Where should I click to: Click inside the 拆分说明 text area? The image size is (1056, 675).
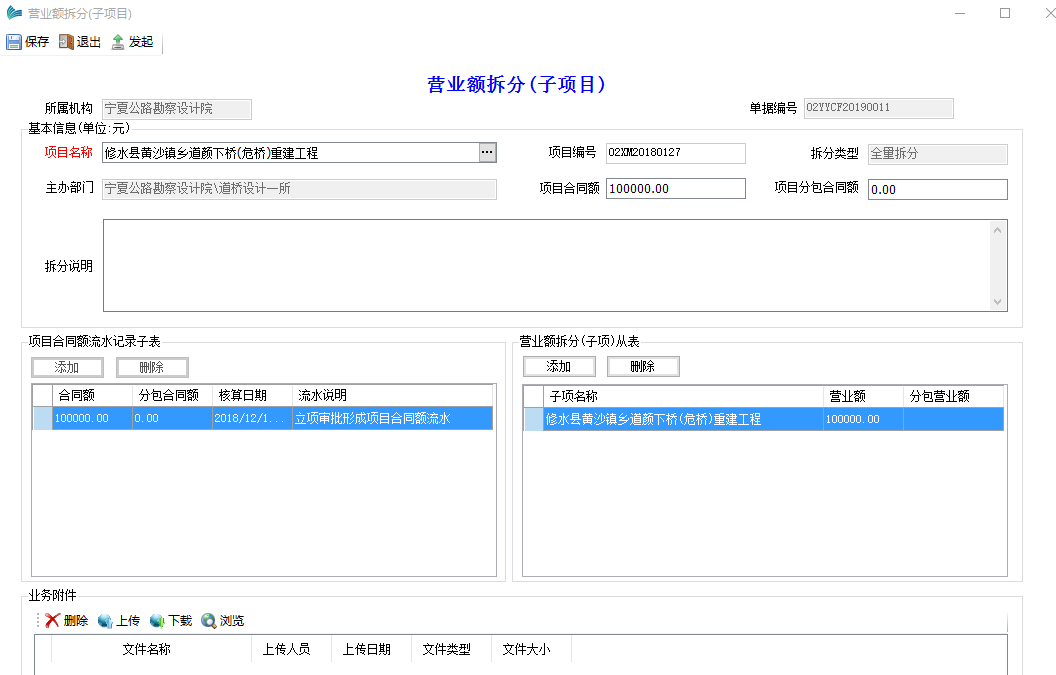click(547, 265)
